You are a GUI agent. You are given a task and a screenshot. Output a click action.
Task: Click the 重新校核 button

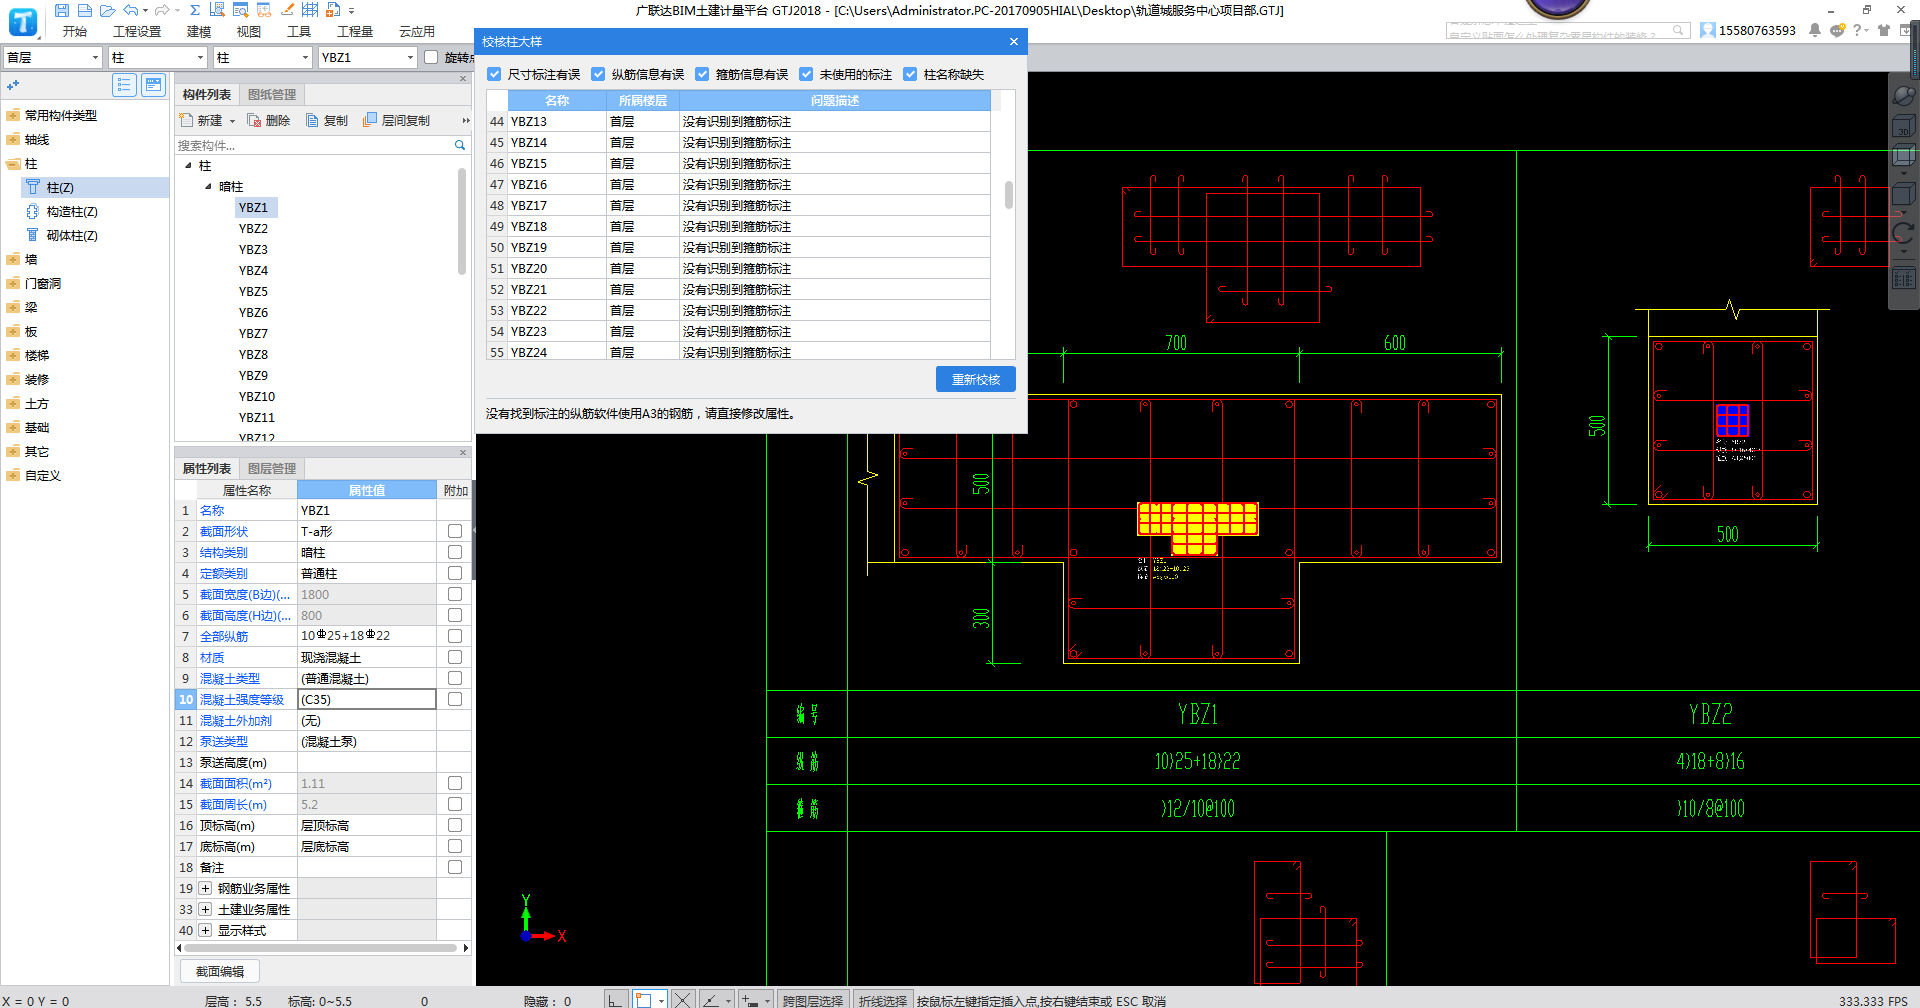[x=976, y=379]
